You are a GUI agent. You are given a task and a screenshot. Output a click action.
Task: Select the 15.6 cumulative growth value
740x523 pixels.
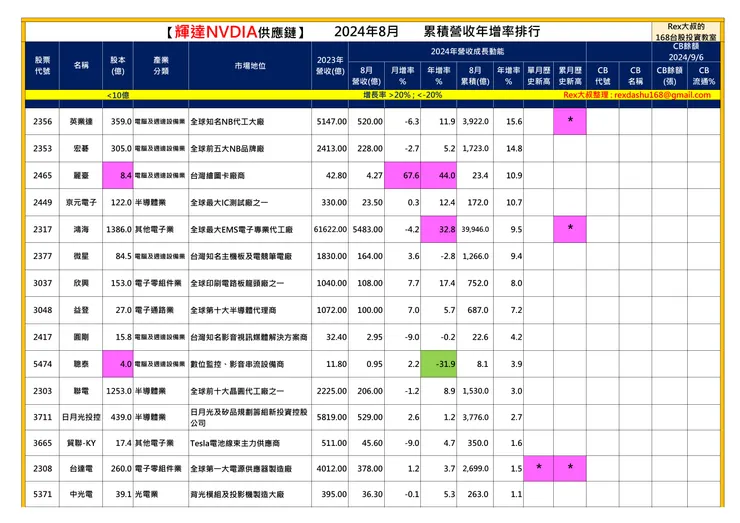tap(514, 122)
